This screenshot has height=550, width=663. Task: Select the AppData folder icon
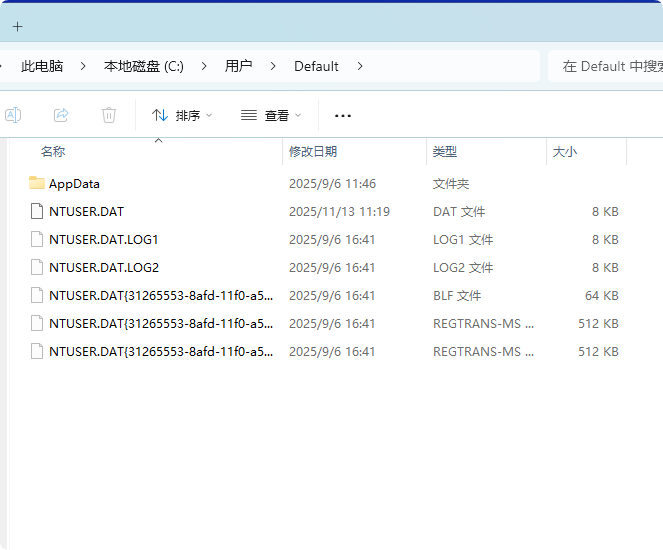coord(37,183)
